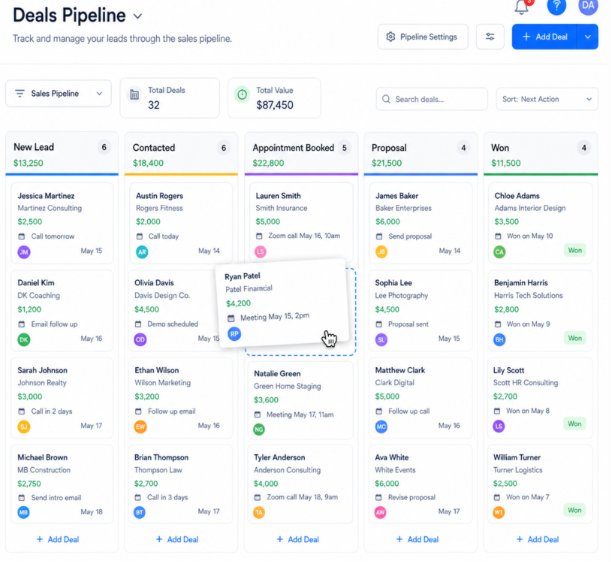Viewport: 611px width, 562px height.
Task: Expand the Deals Pipeline title chevron
Action: pos(138,16)
